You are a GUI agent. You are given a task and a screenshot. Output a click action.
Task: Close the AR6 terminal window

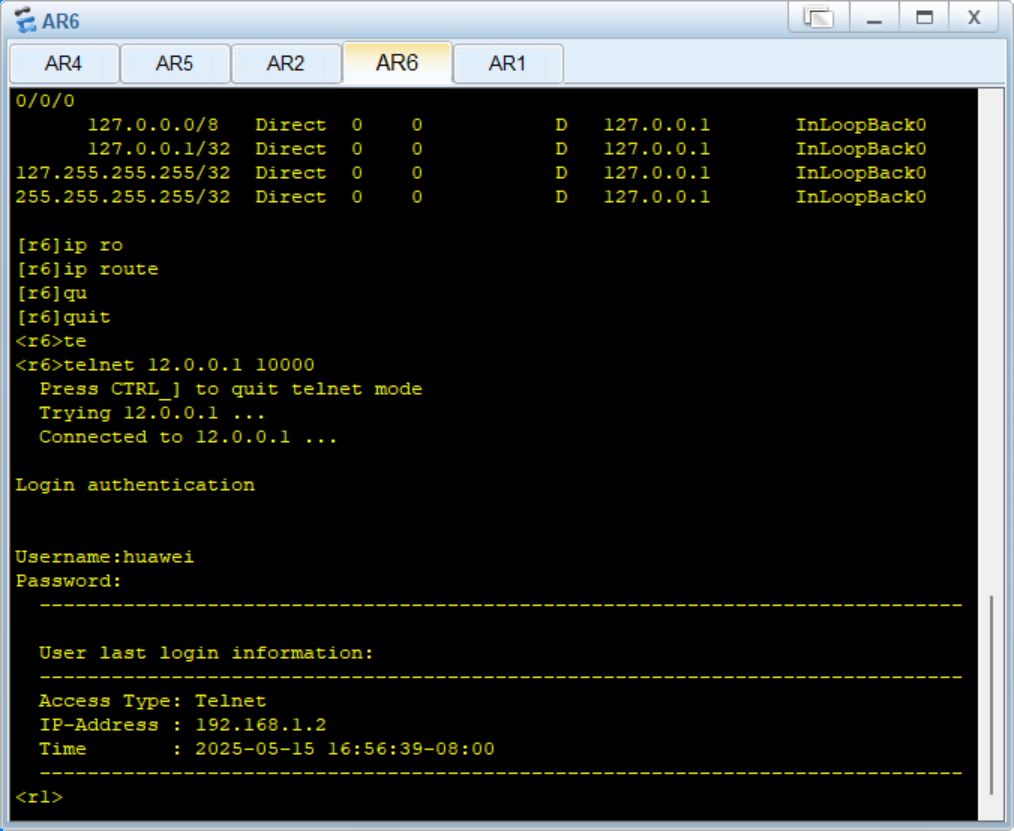point(974,17)
